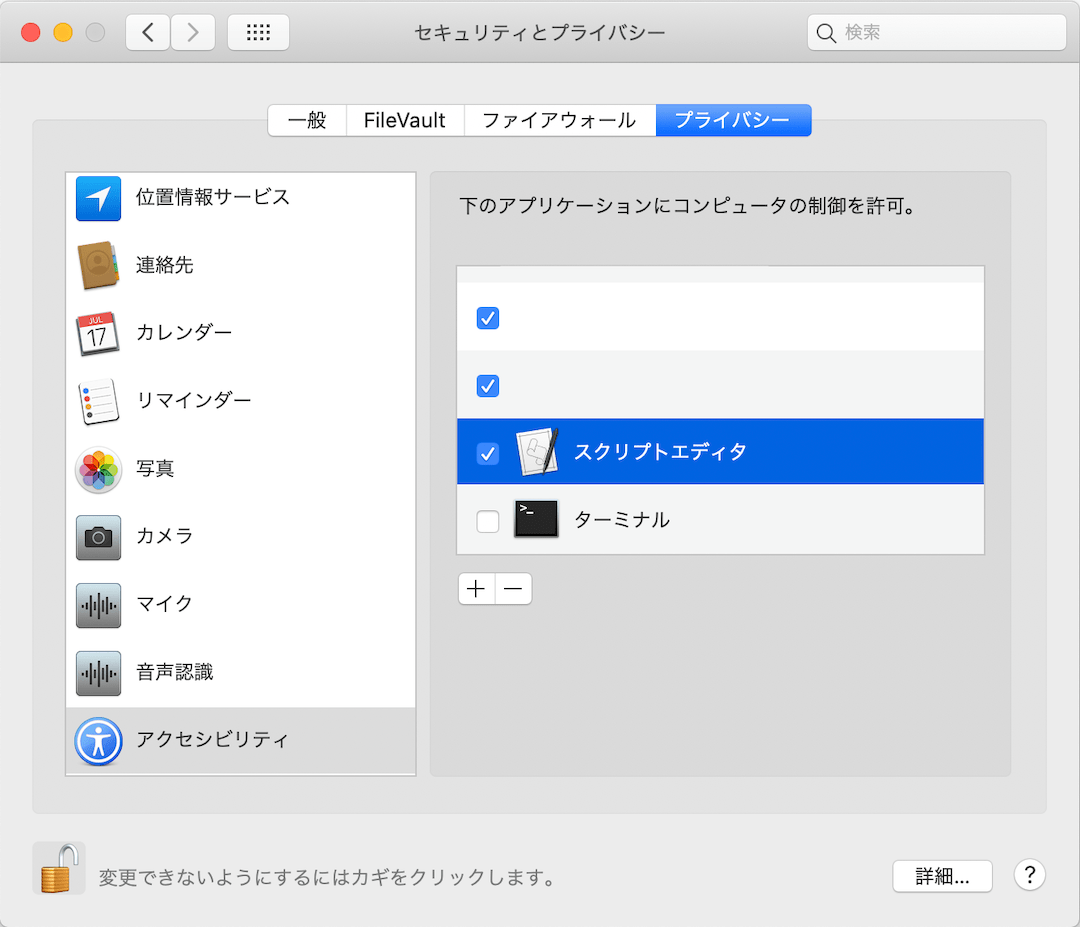Uncheck the topmost app permission checkbox
1080x927 pixels.
(x=487, y=318)
